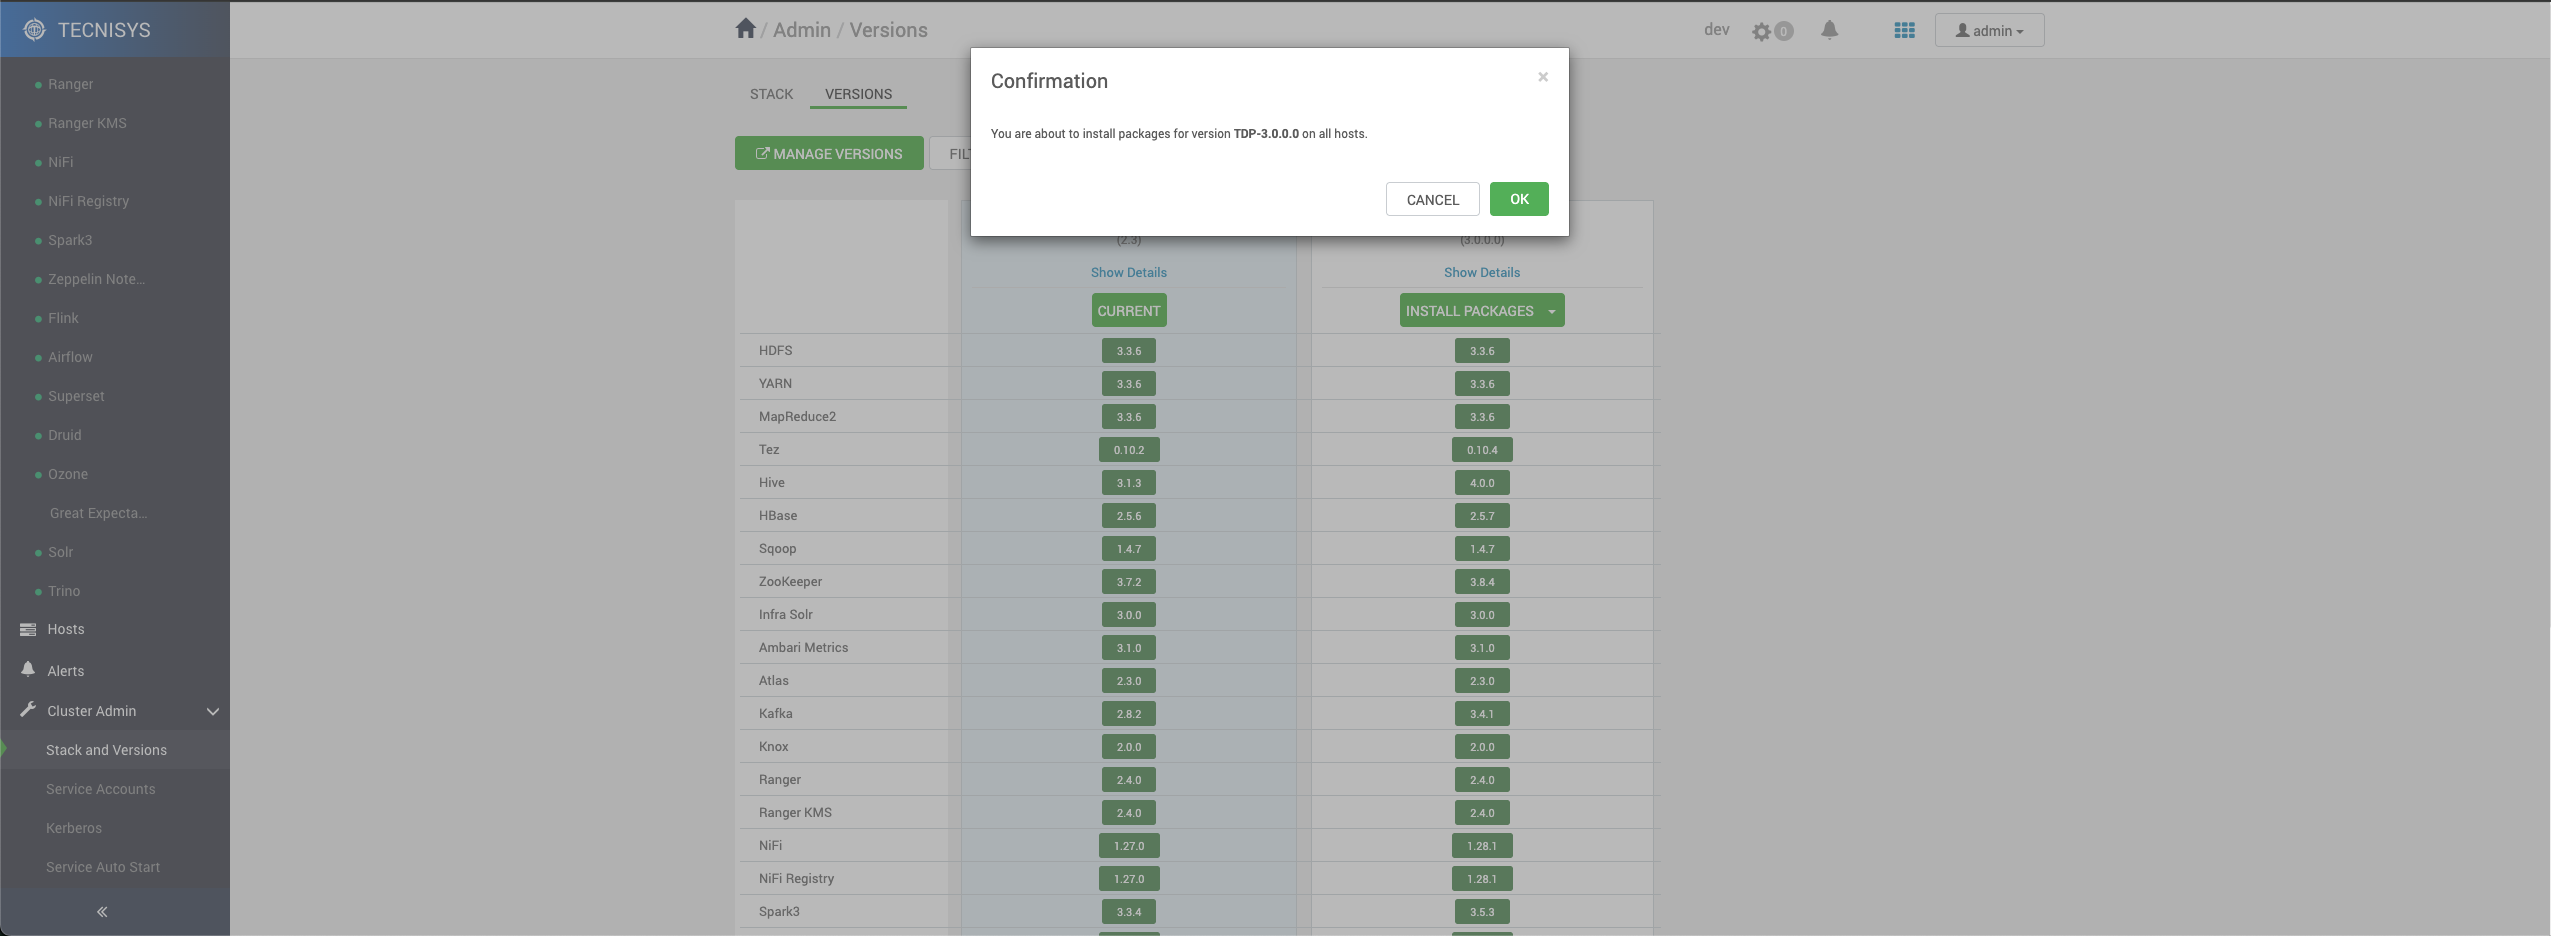Click the Tecnisys logo icon
This screenshot has height=936, width=2551.
tap(34, 30)
